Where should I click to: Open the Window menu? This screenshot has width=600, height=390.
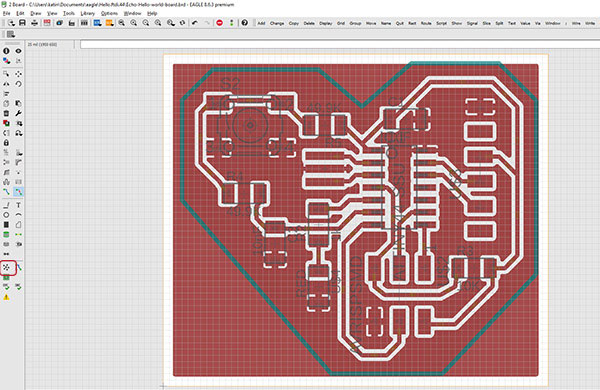click(132, 13)
